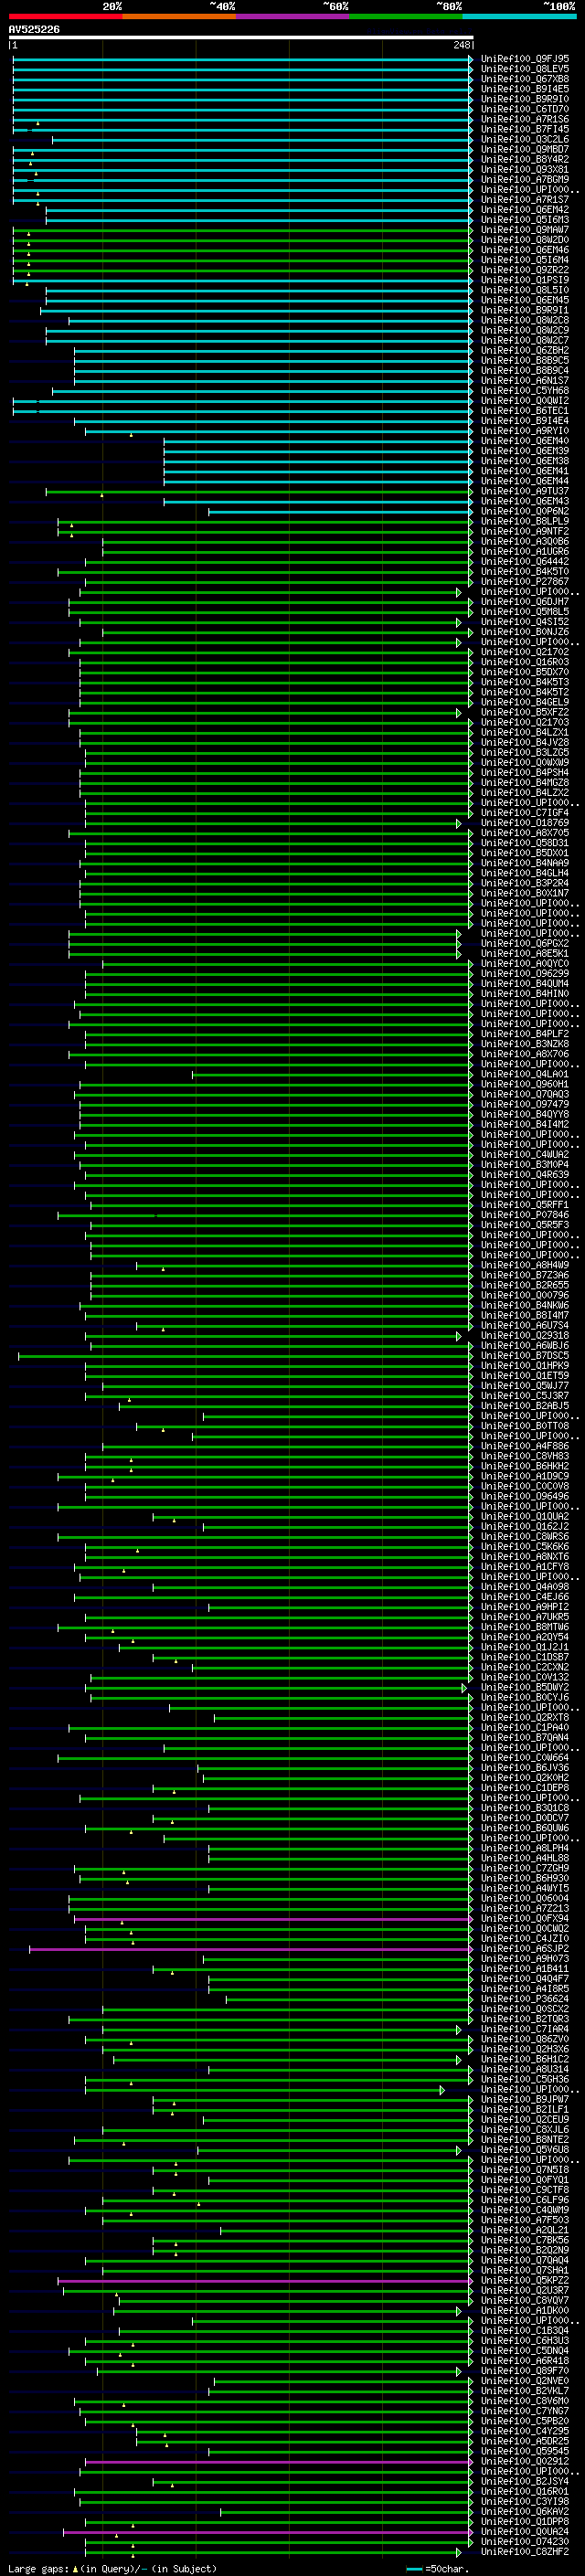Select the UniRef100_Q3C2L6 label
Screen dimensions: 585x2576
click(x=524, y=140)
